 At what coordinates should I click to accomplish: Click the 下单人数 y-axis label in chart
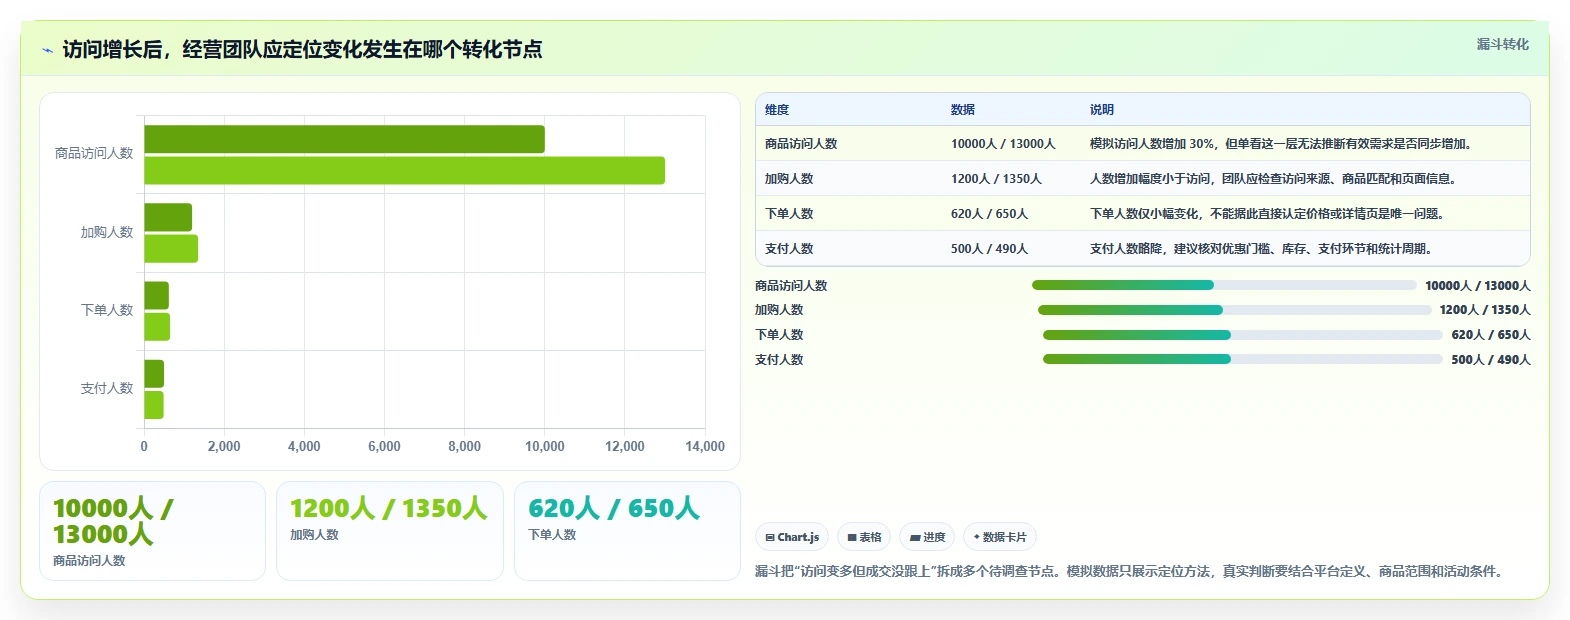click(x=107, y=311)
